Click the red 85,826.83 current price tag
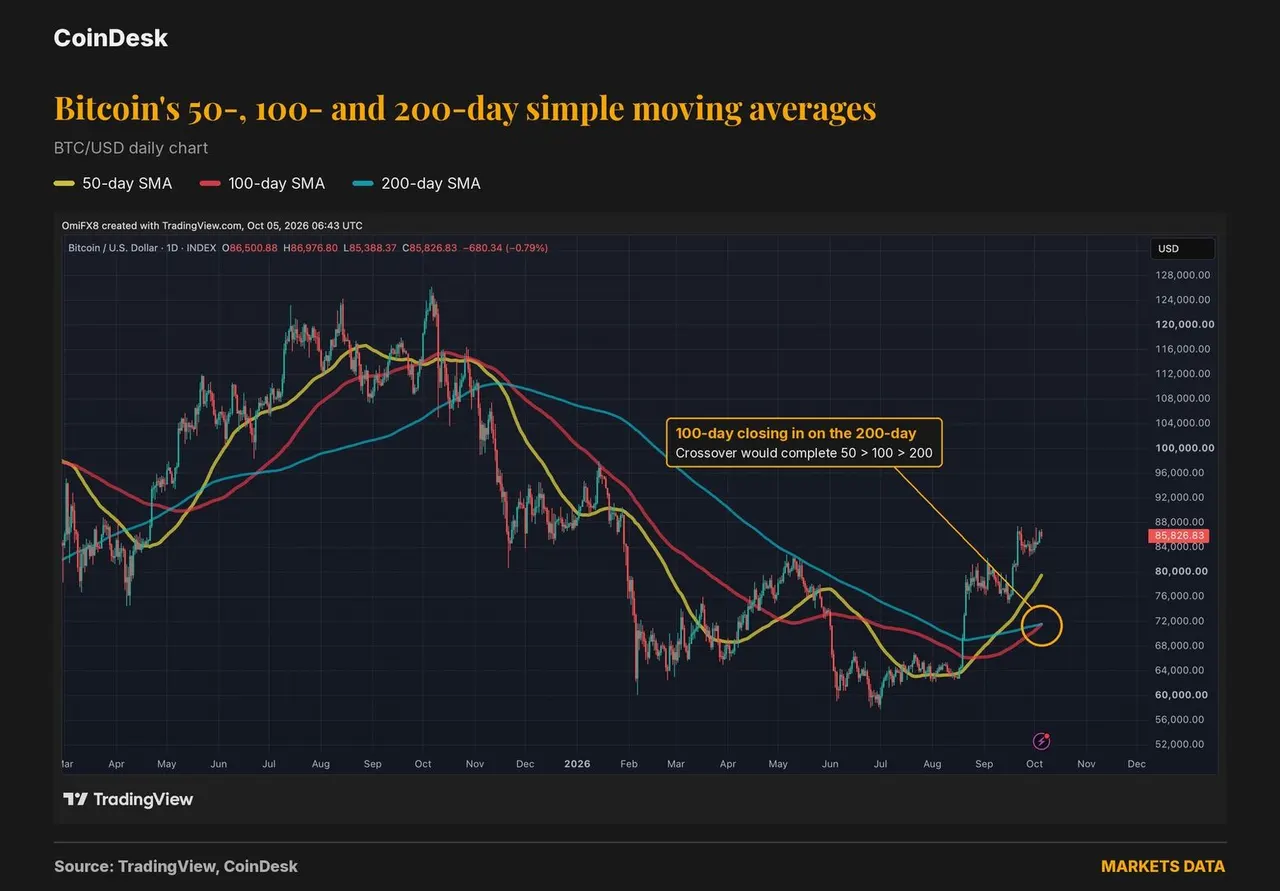The image size is (1280, 891). pyautogui.click(x=1179, y=536)
